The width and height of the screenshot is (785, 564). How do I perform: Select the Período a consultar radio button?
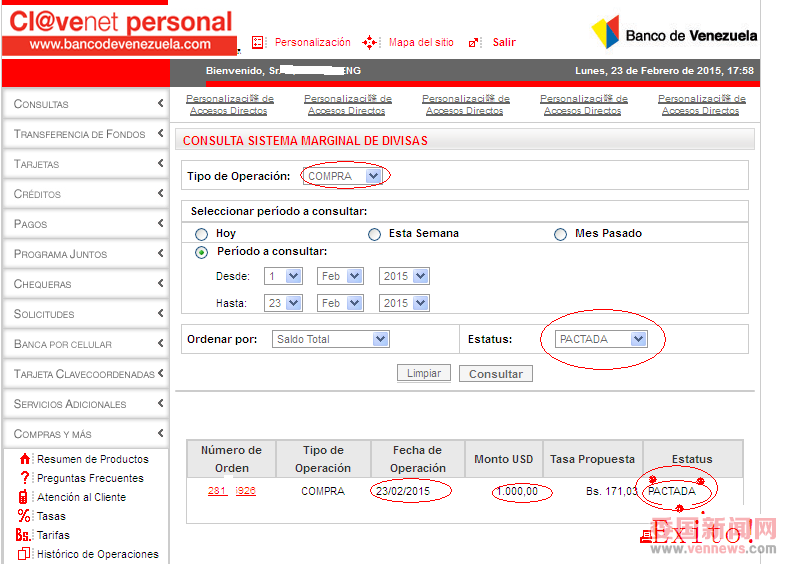(201, 252)
